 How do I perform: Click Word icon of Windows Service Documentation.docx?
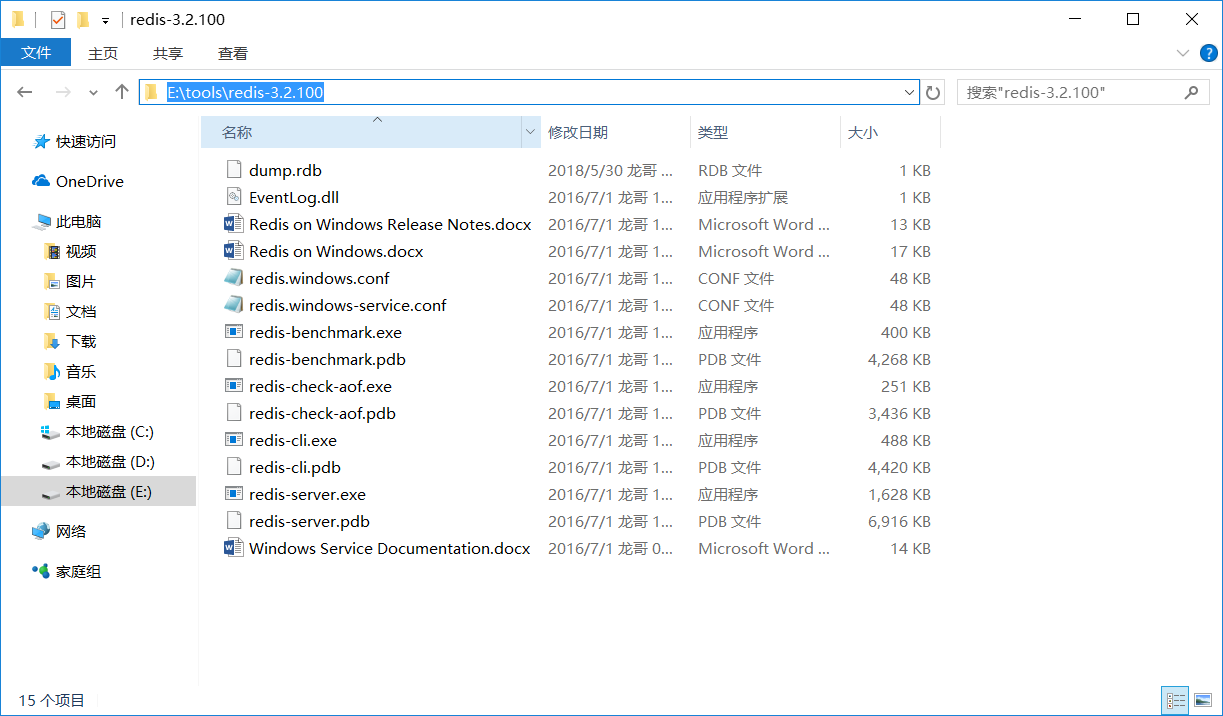point(234,548)
